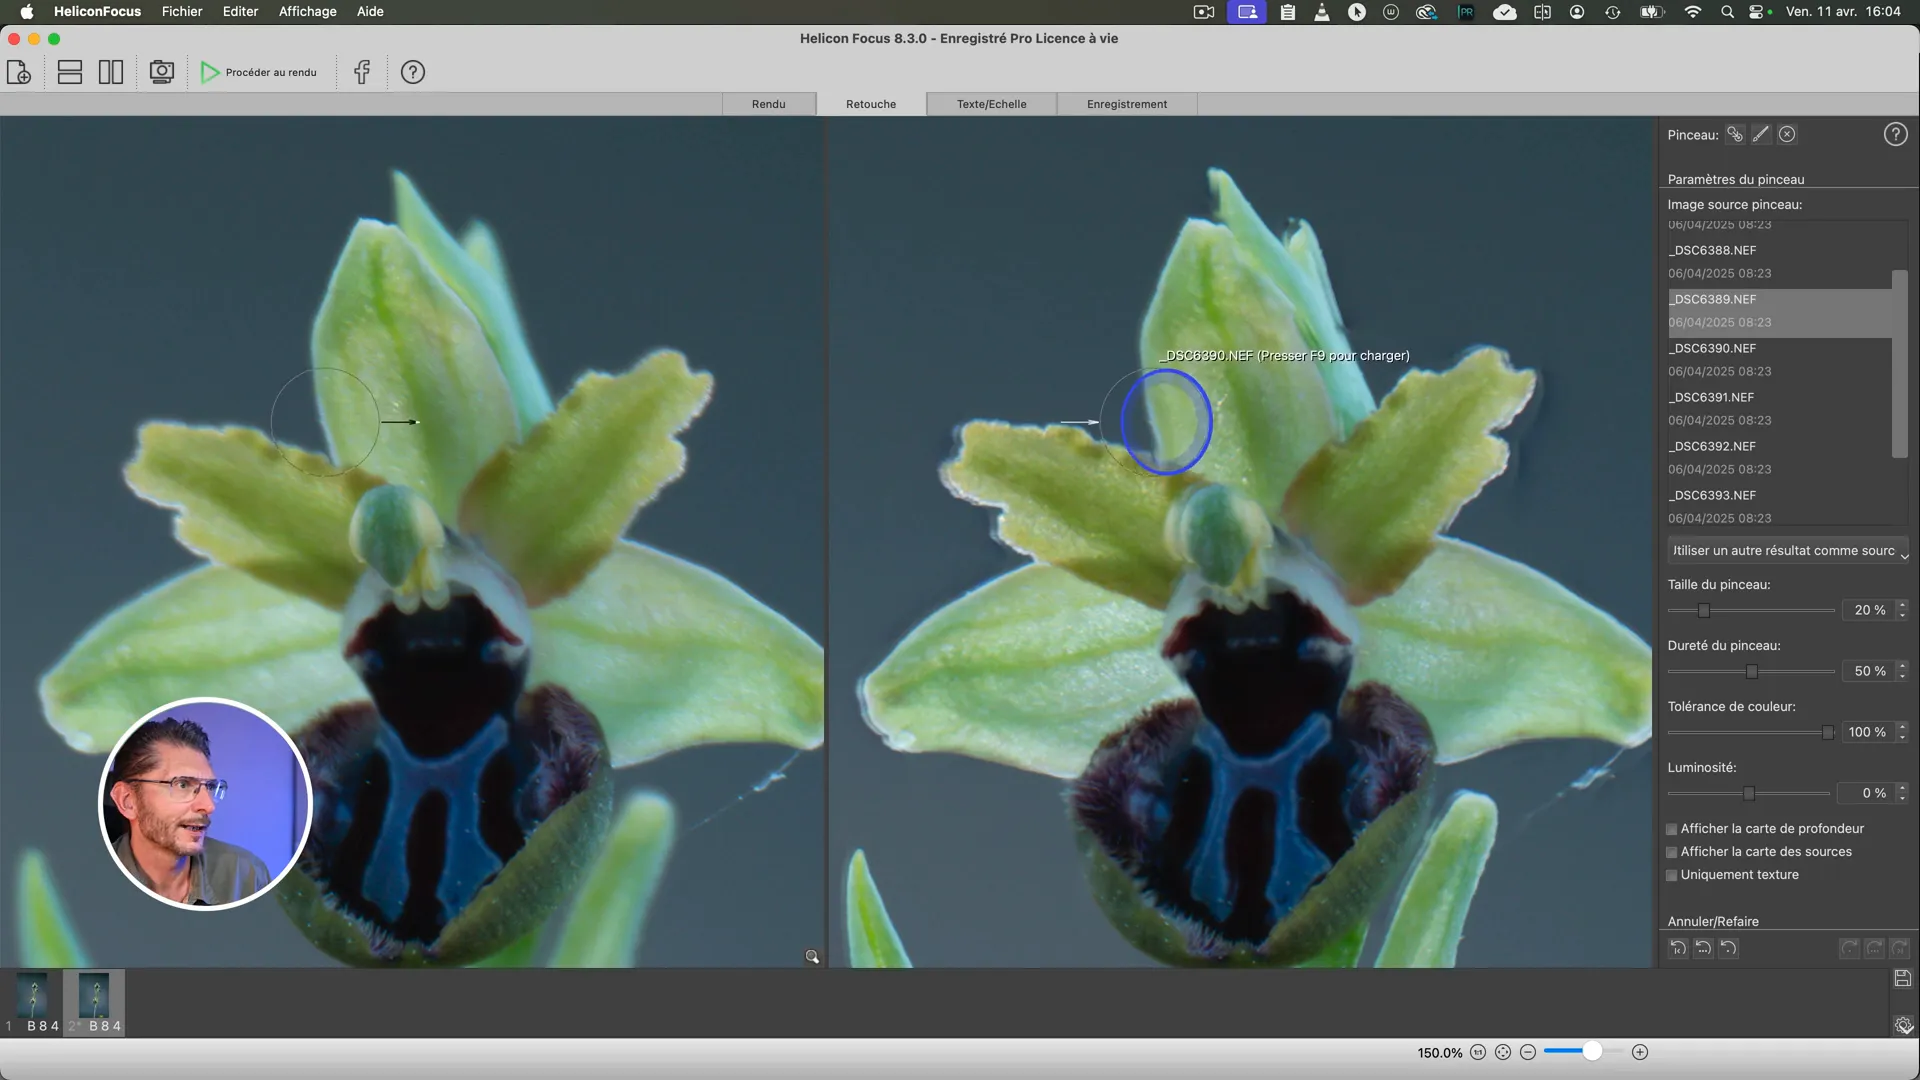Enable Afficher la carte des sources
The image size is (1920, 1080).
click(1671, 852)
